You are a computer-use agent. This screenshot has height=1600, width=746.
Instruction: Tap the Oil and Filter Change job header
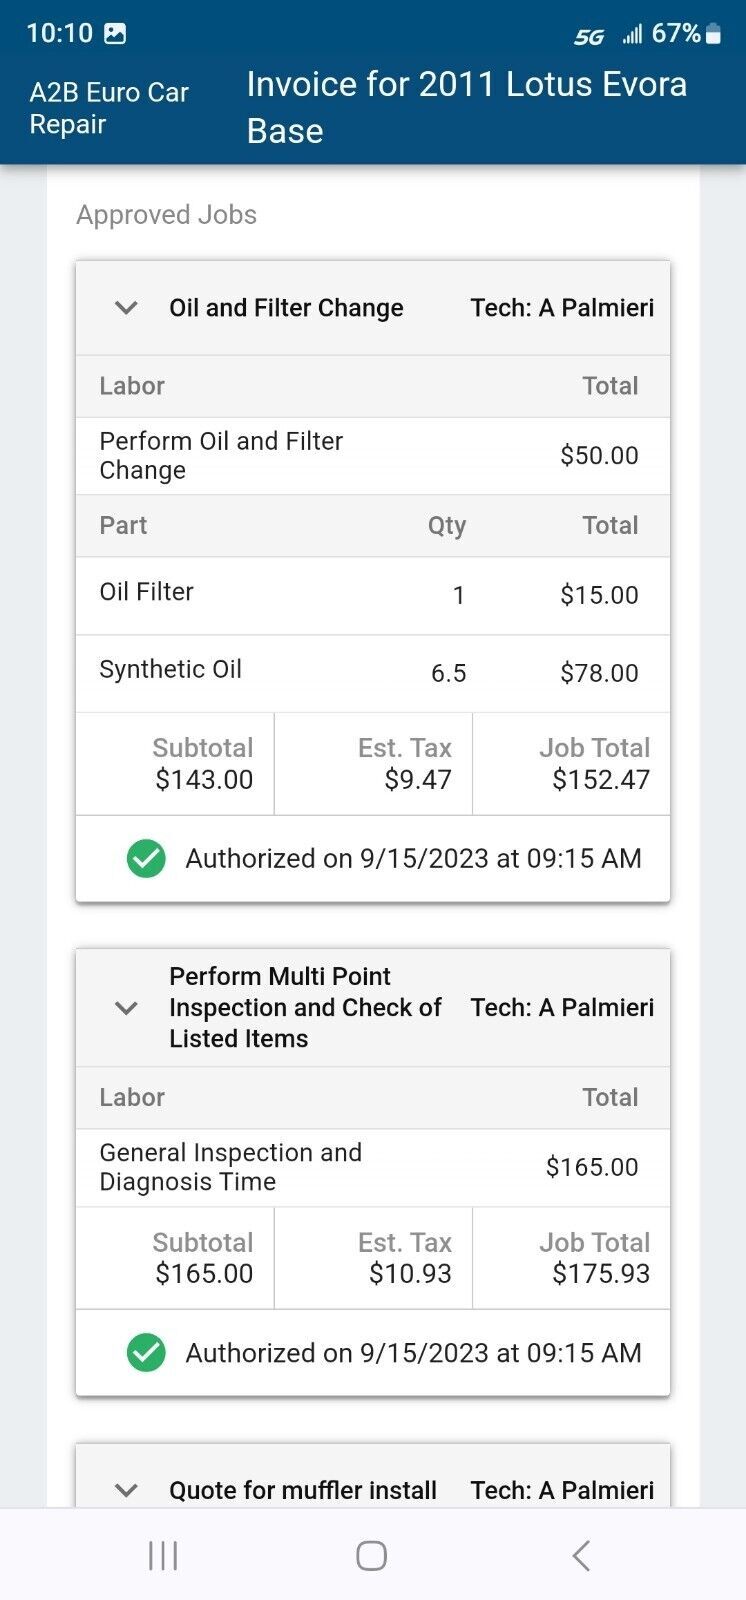286,308
